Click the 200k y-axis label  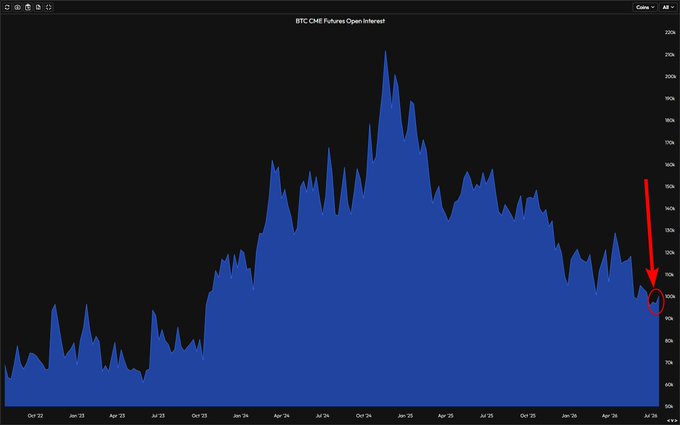pyautogui.click(x=670, y=77)
